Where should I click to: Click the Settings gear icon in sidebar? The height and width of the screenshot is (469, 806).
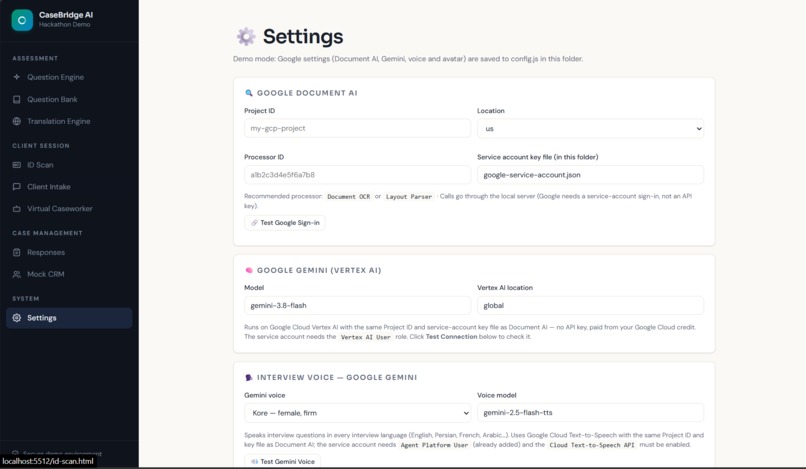[16, 318]
